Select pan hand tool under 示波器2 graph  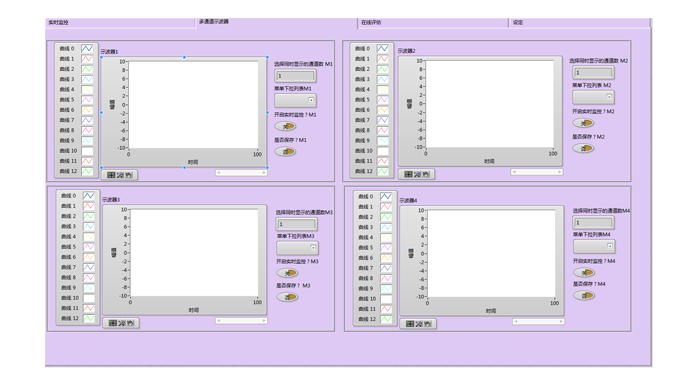(426, 174)
